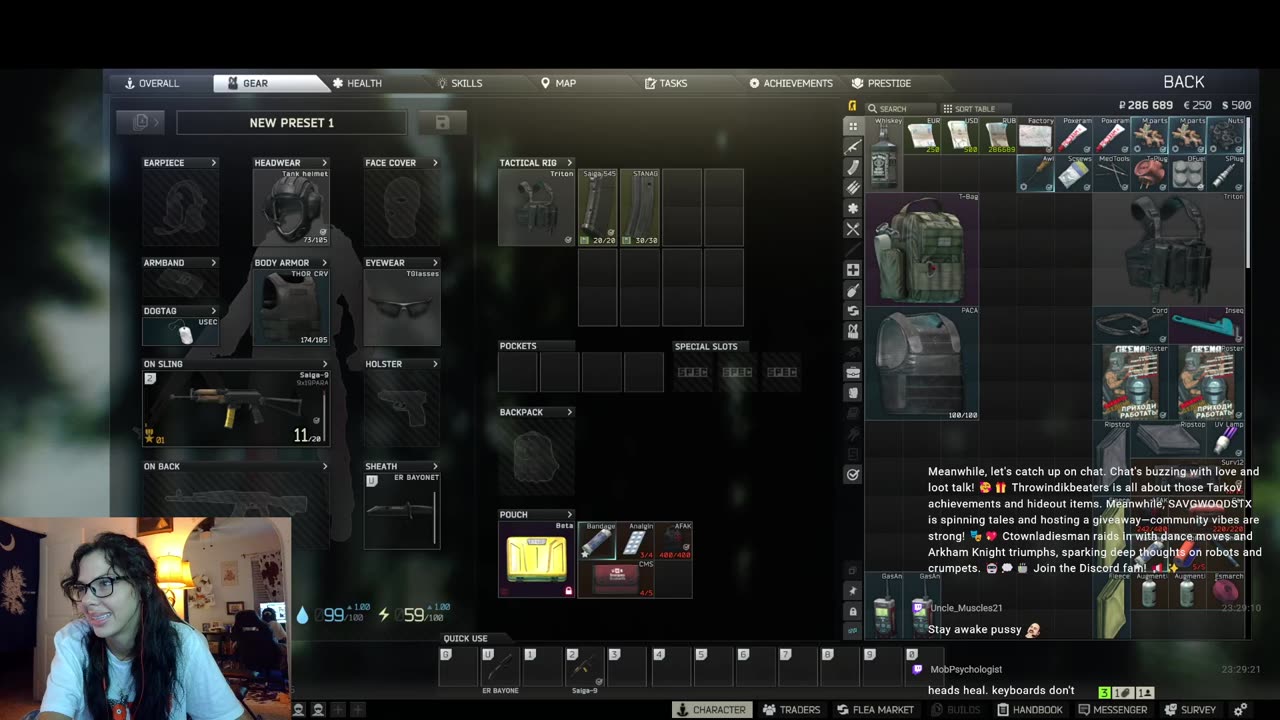1280x720 pixels.
Task: Expand the HOLSTER slot arrow
Action: (x=435, y=364)
